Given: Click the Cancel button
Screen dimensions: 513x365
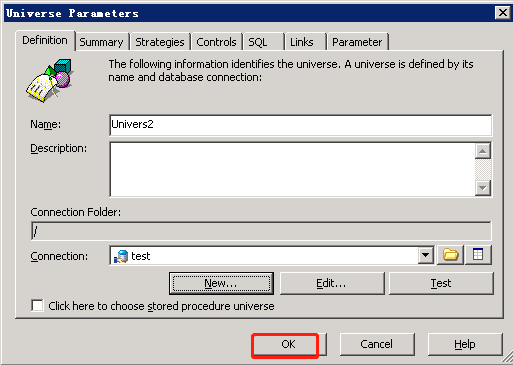Looking at the screenshot, I should 377,344.
